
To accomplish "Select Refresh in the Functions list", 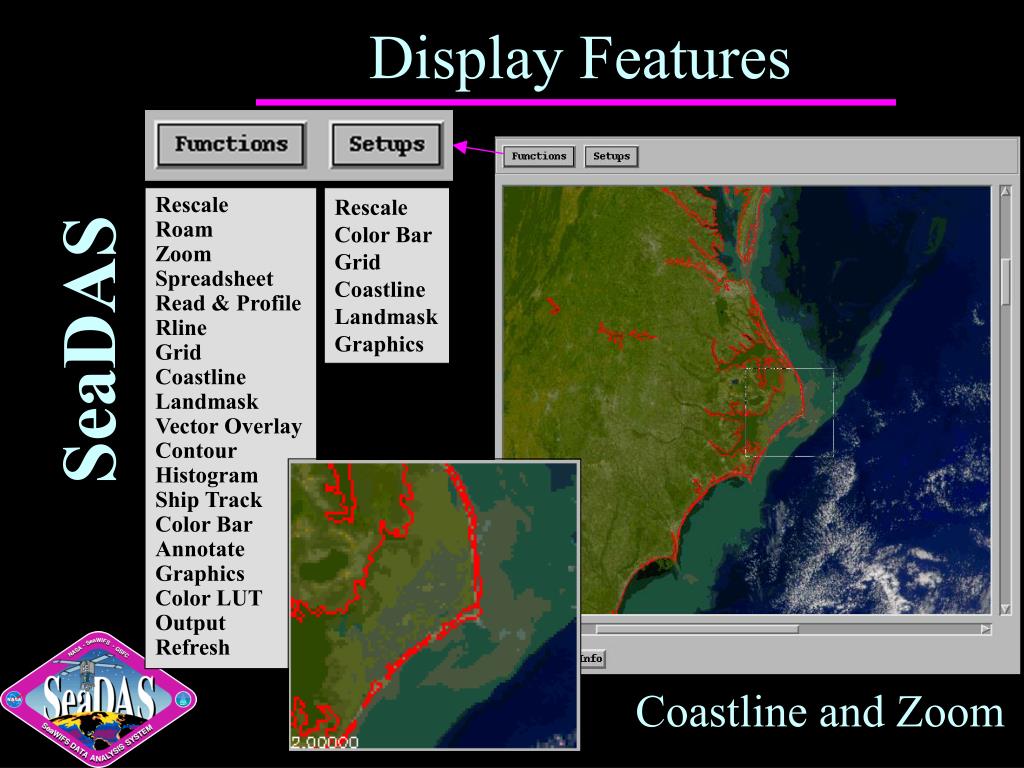I will (193, 648).
